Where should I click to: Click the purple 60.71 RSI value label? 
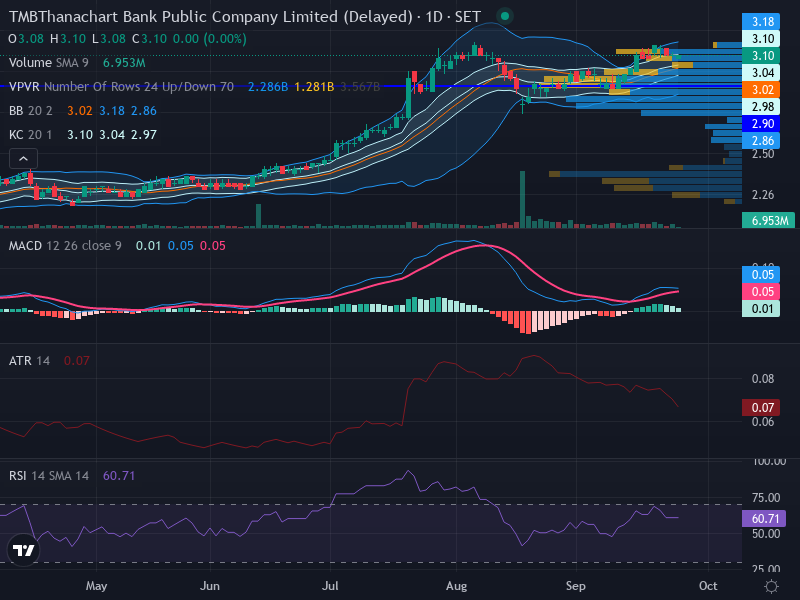763,518
